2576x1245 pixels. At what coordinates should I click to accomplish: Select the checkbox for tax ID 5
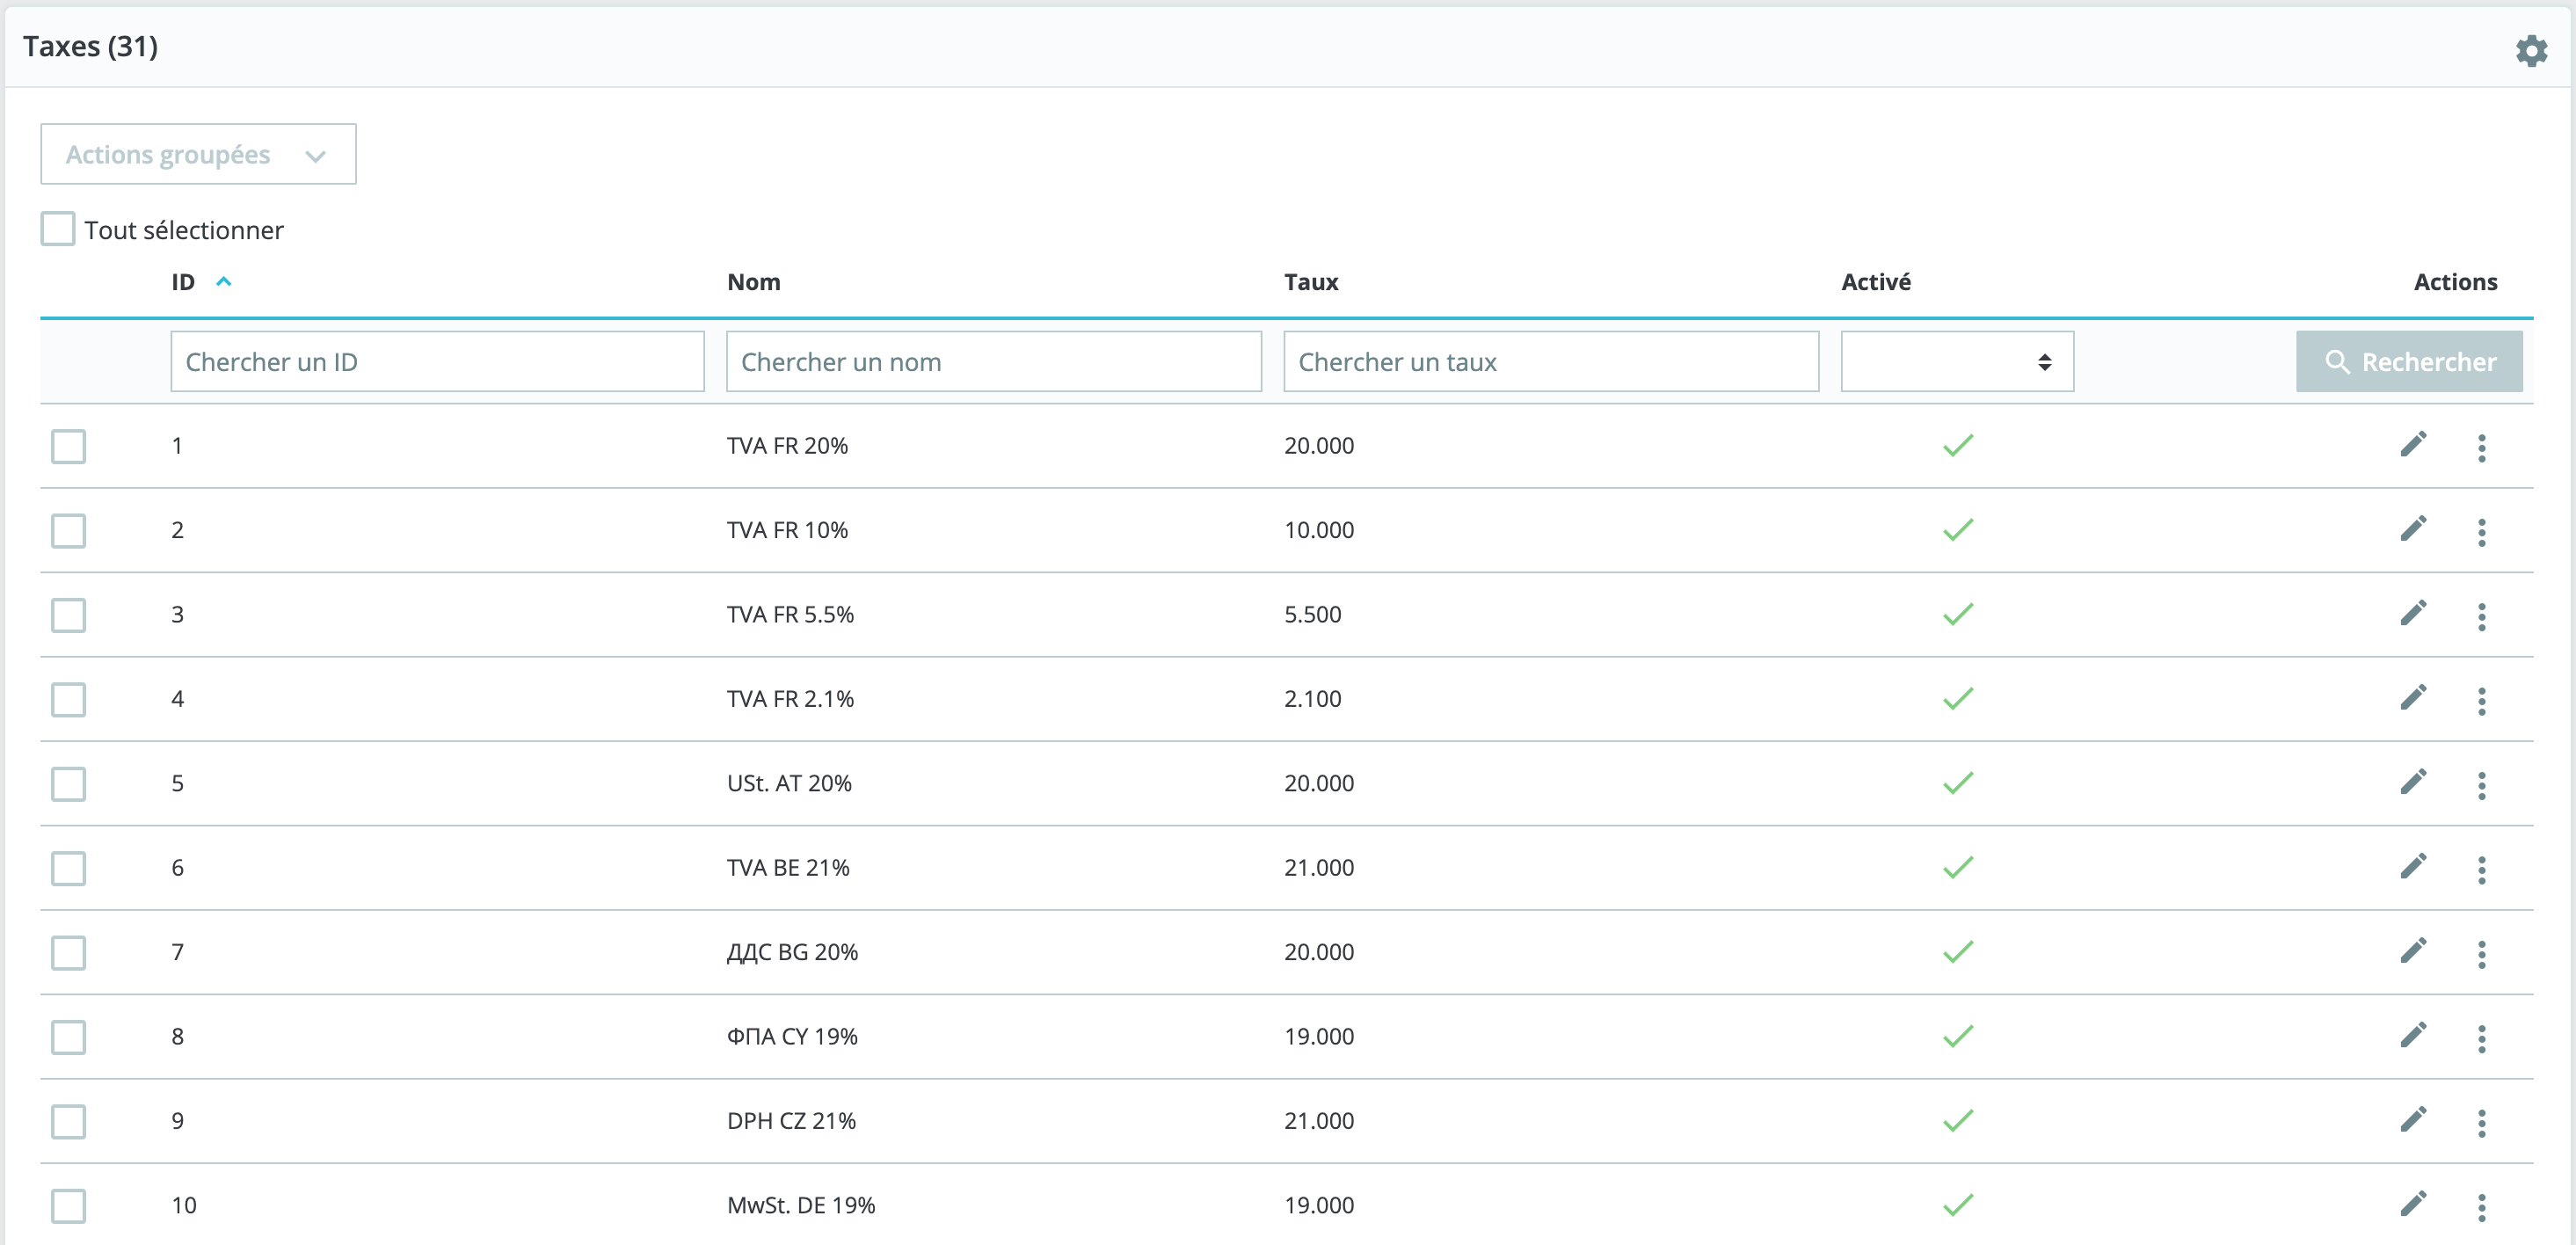[69, 784]
